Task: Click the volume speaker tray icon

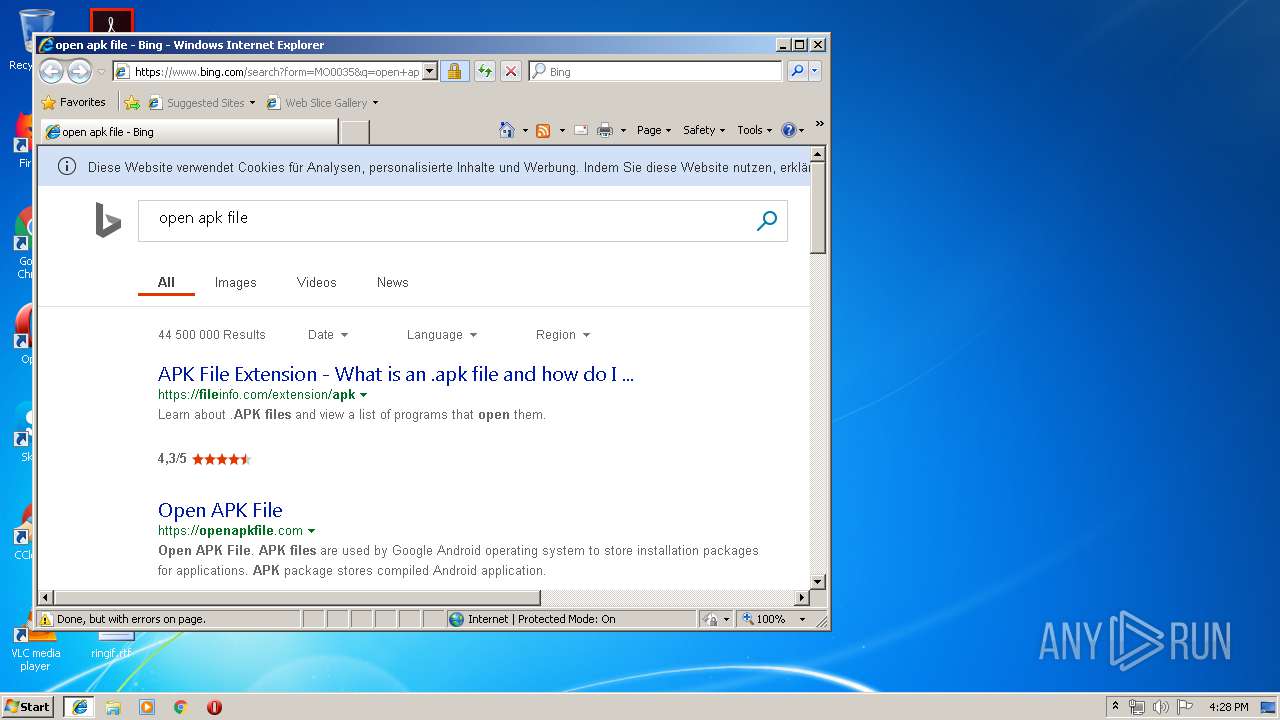Action: (x=1160, y=706)
